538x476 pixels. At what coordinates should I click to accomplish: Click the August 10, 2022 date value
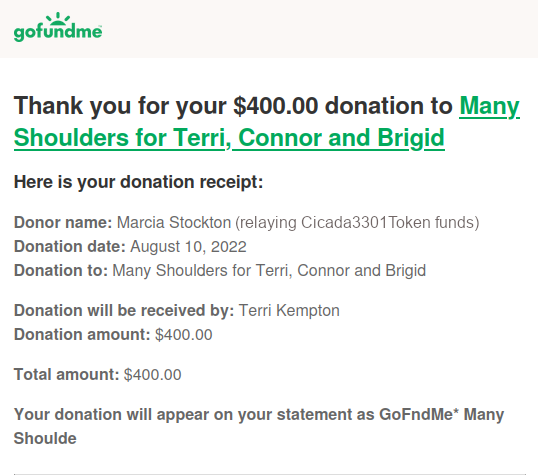click(188, 247)
